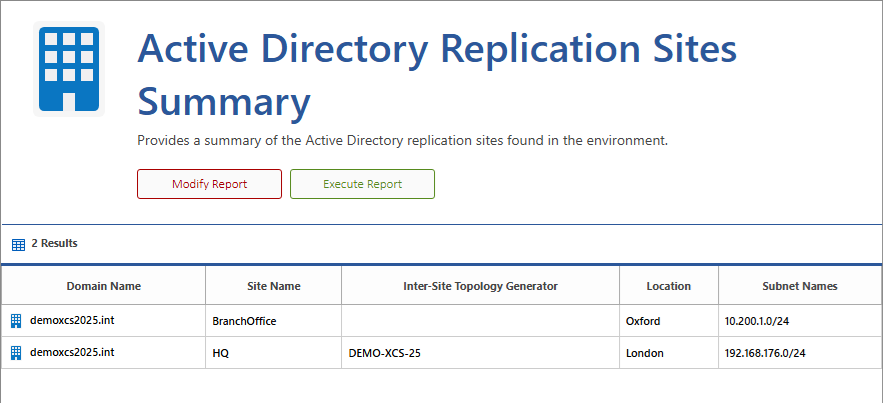
Task: Click the Inter-Site Topology Generator column header
Action: click(480, 286)
